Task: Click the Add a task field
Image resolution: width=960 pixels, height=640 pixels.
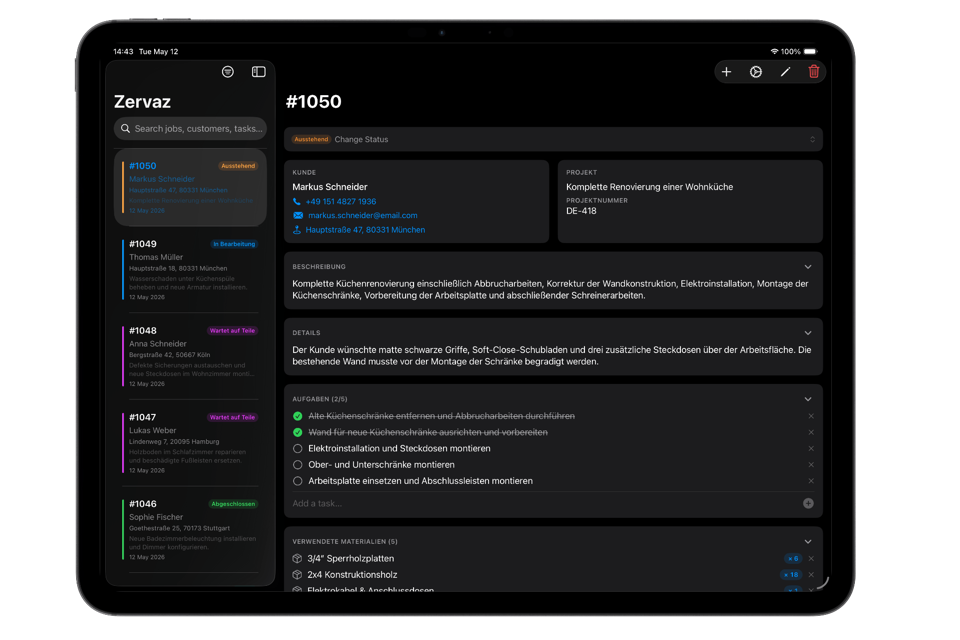Action: pyautogui.click(x=544, y=503)
